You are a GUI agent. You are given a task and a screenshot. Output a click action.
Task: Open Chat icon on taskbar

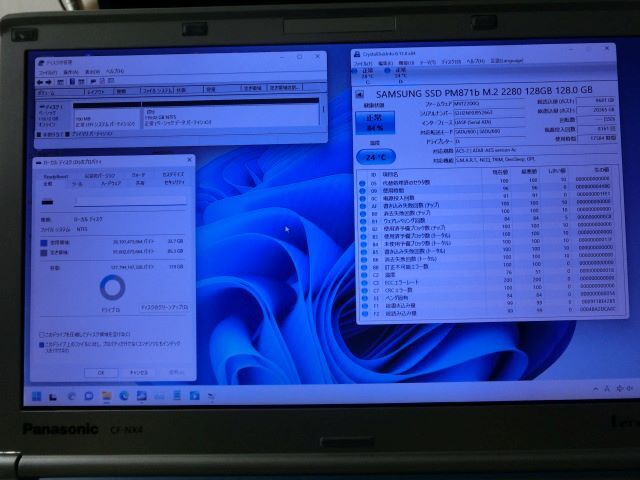point(89,396)
